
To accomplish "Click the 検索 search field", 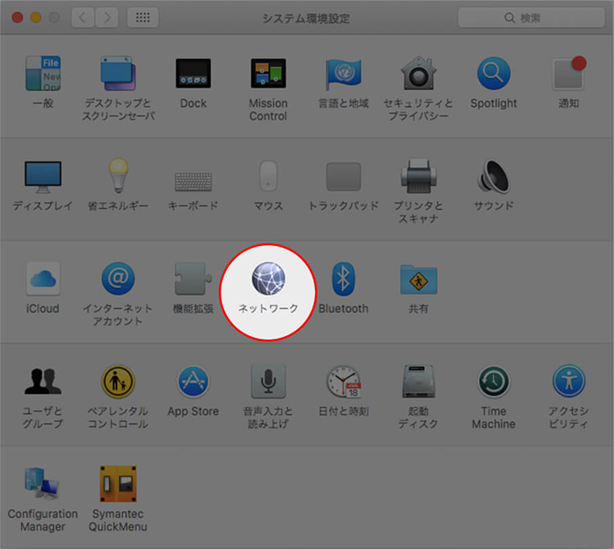I will click(x=528, y=18).
